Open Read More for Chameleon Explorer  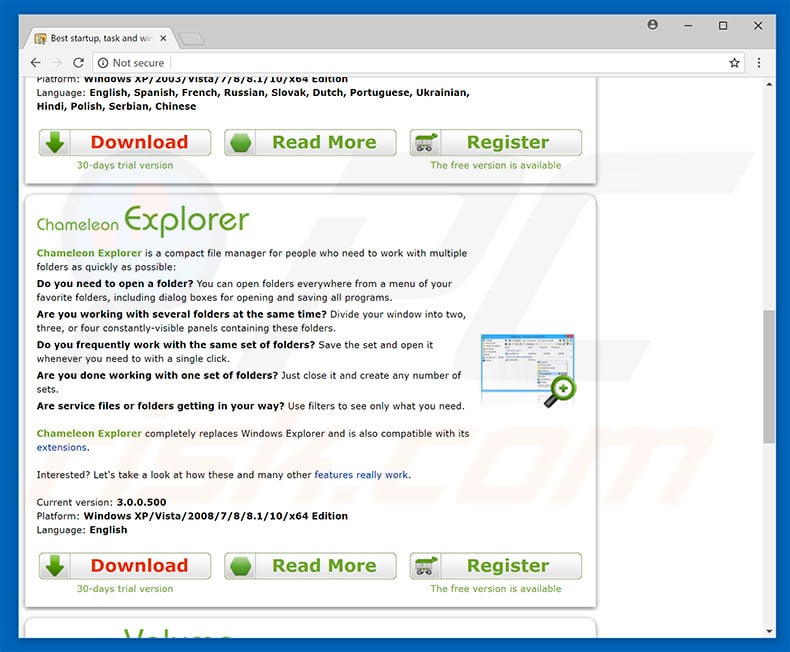310,566
